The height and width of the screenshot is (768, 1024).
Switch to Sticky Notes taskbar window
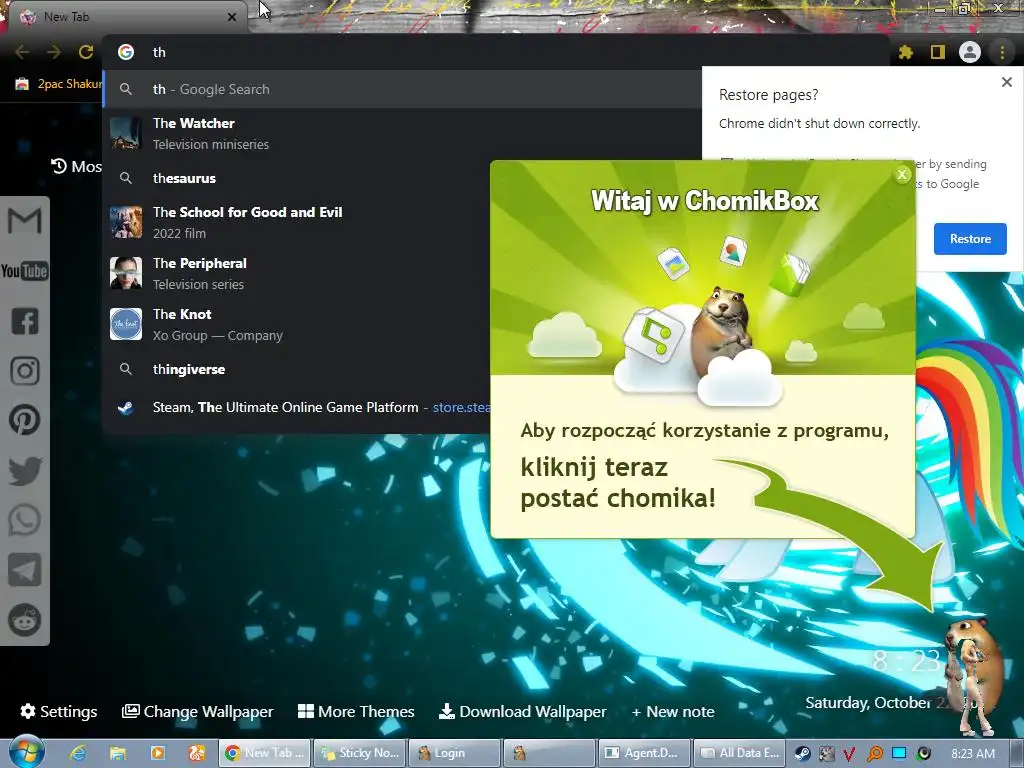(x=360, y=753)
